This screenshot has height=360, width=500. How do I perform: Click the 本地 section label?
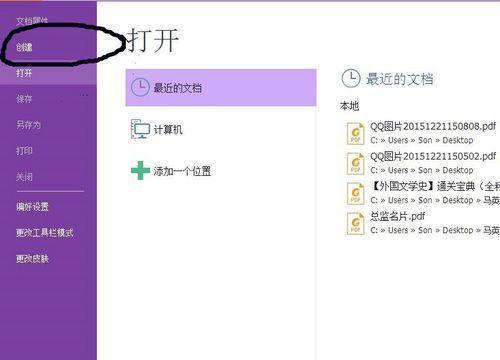(349, 106)
